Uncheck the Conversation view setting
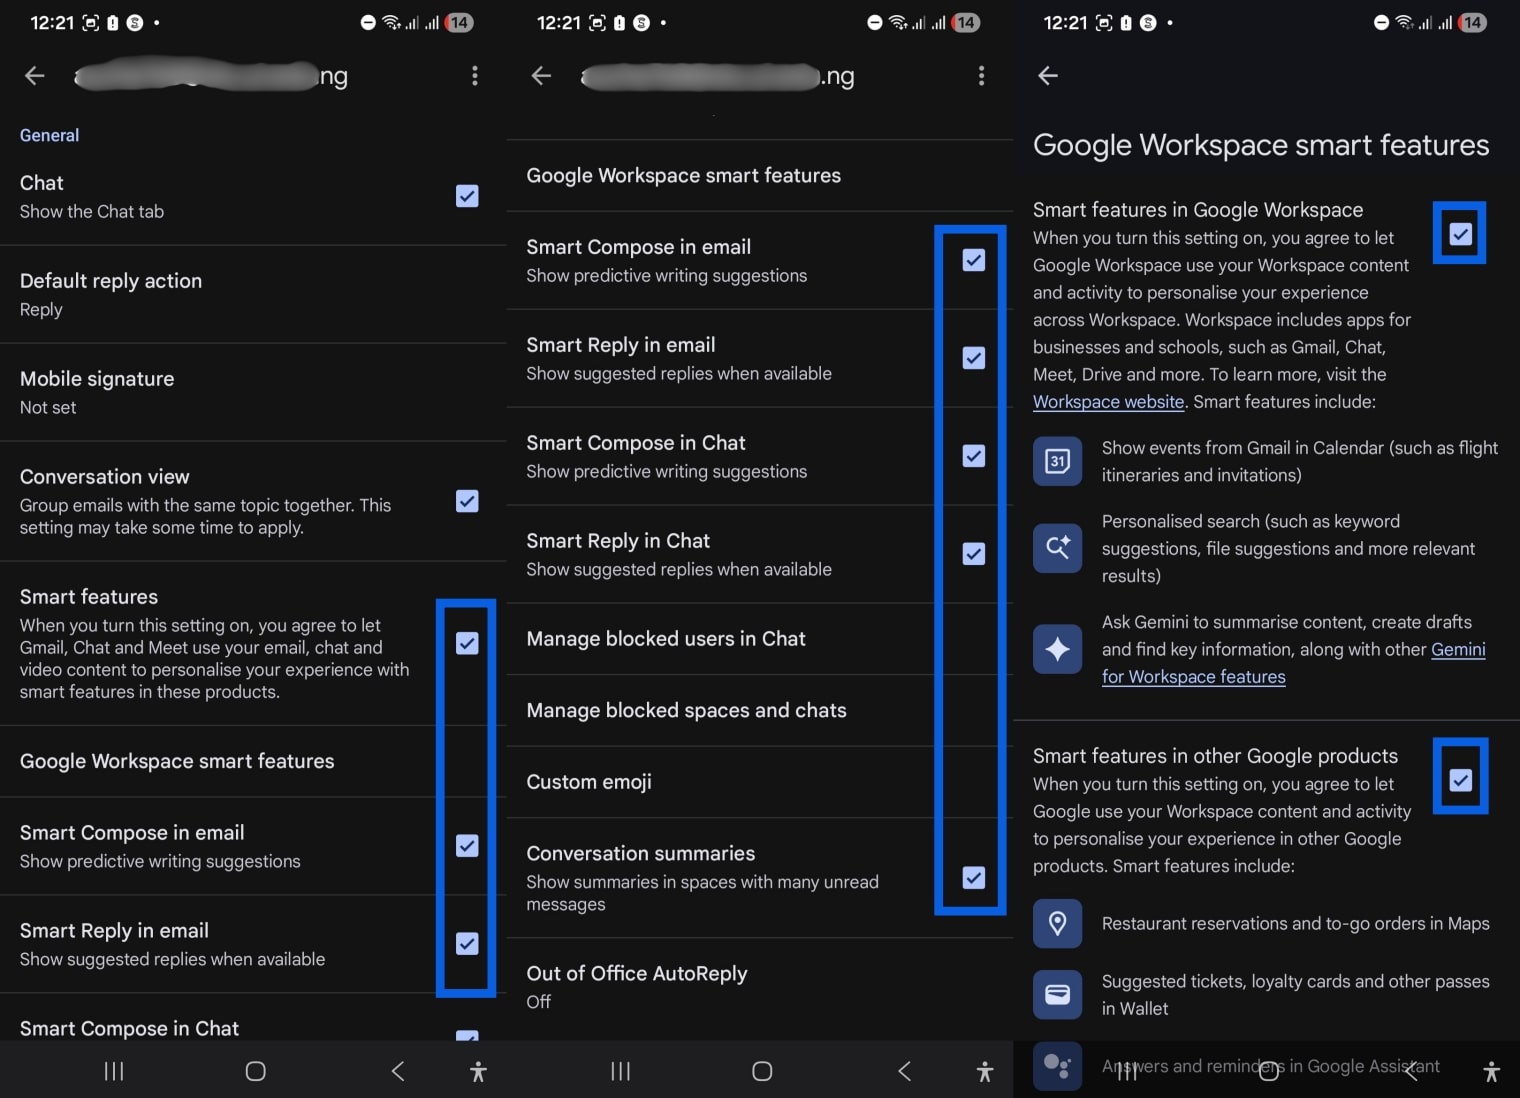Image resolution: width=1520 pixels, height=1098 pixels. [x=466, y=501]
